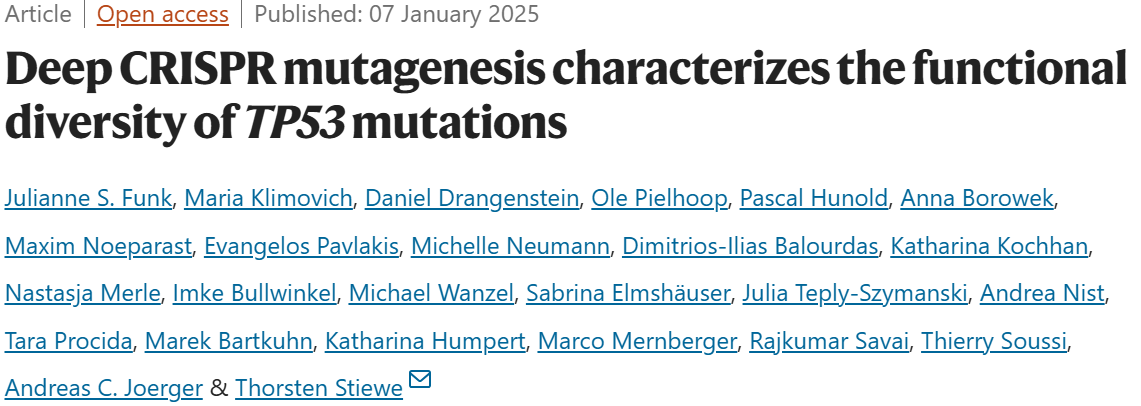This screenshot has height=406, width=1141.
Task: Open author Maria Klimovich
Action: 268,198
